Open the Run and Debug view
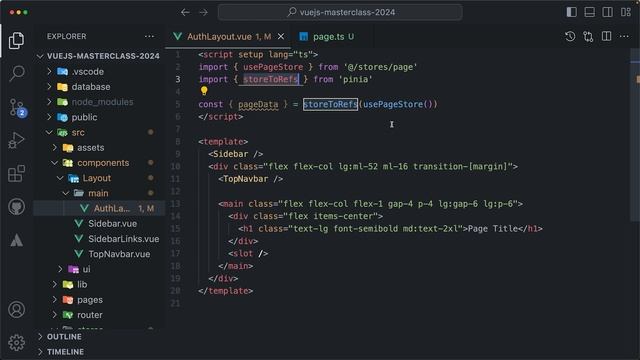Image resolution: width=640 pixels, height=360 pixels. tap(16, 140)
